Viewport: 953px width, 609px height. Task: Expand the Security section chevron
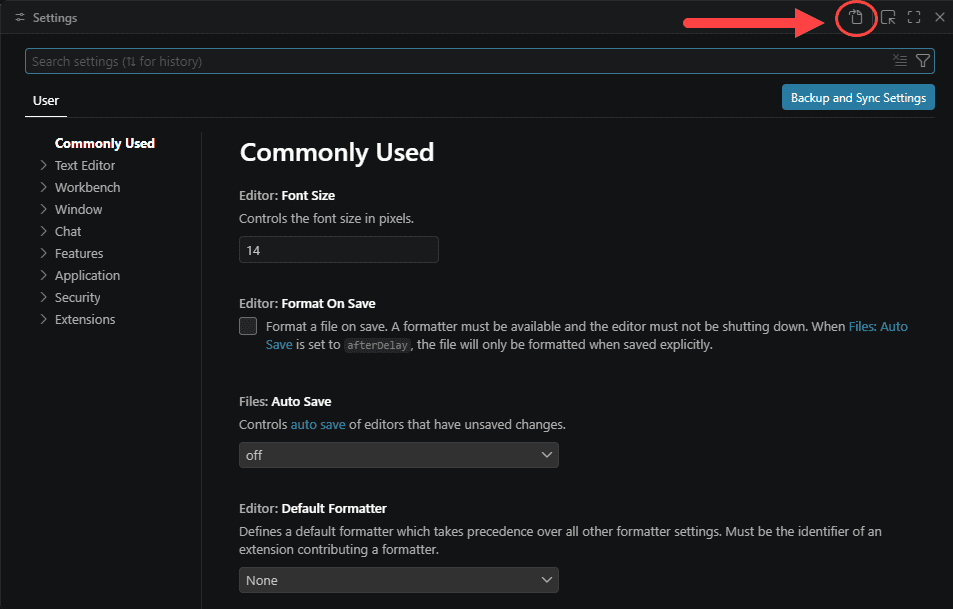pyautogui.click(x=43, y=297)
